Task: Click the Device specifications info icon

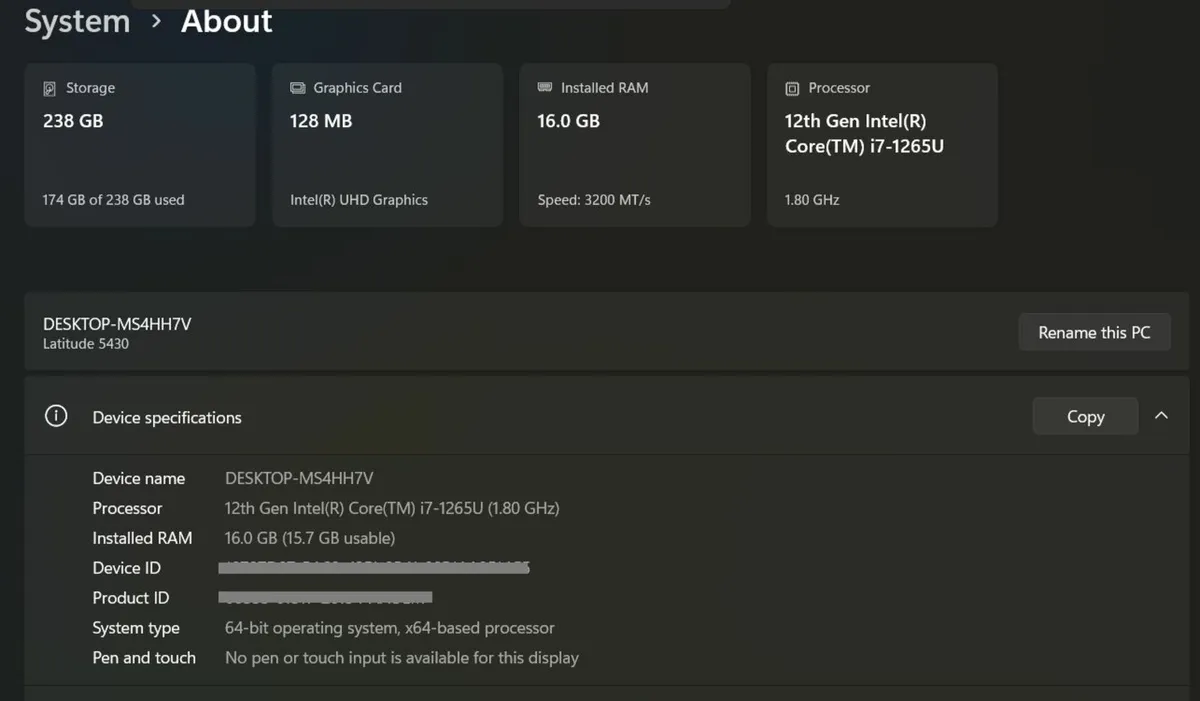Action: point(55,415)
